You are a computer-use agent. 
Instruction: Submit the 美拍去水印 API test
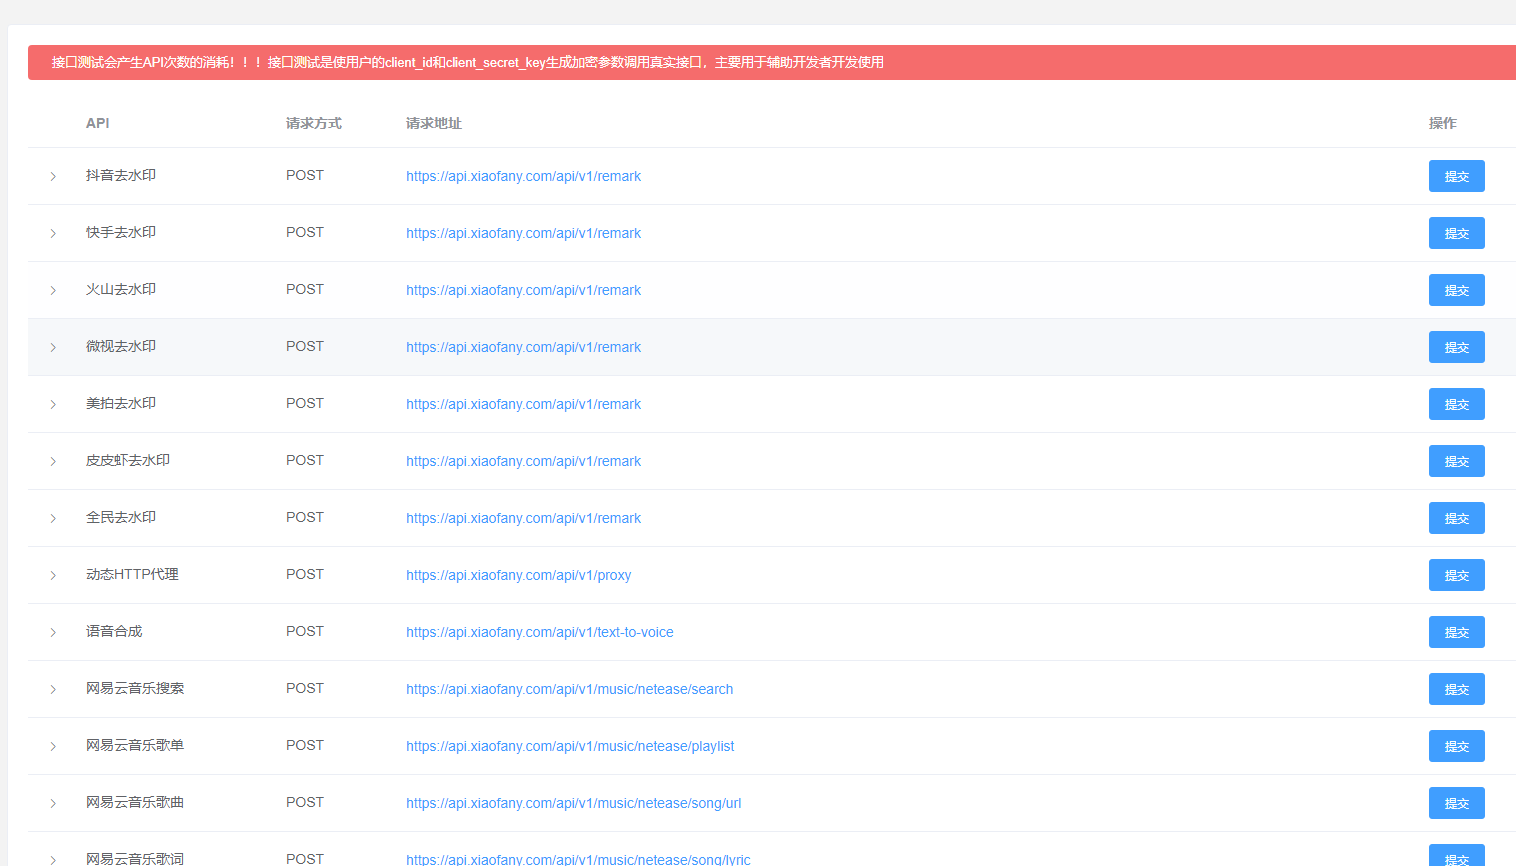point(1456,404)
